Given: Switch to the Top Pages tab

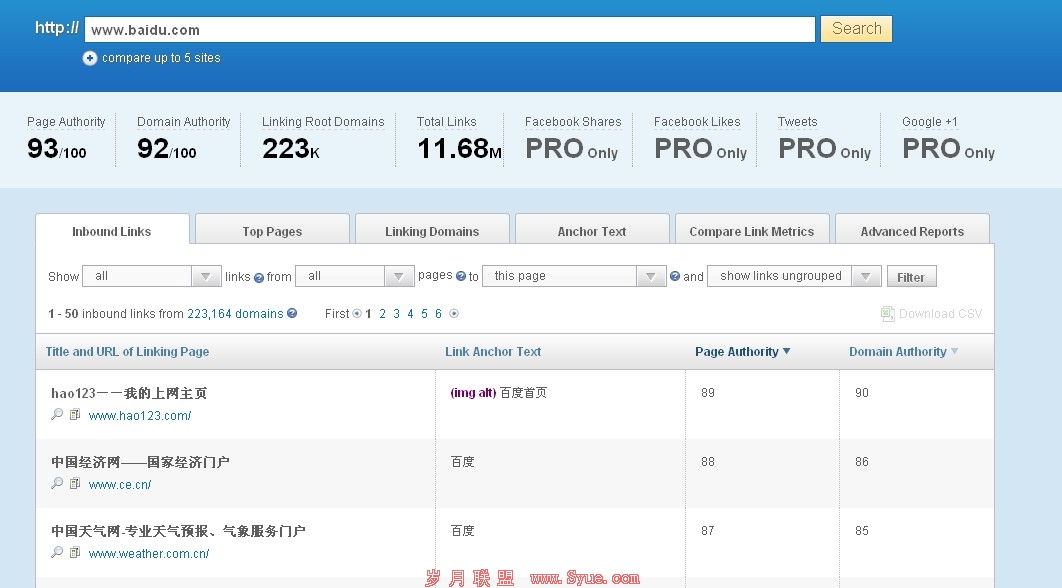Looking at the screenshot, I should pos(272,231).
